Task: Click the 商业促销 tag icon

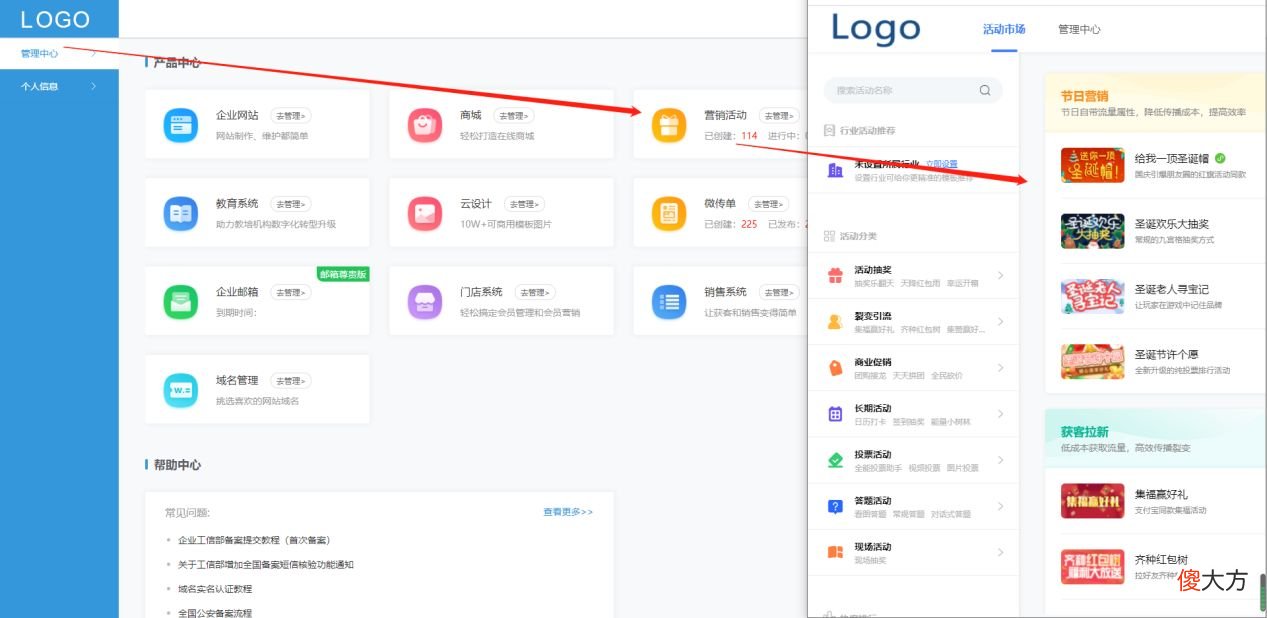Action: (835, 368)
